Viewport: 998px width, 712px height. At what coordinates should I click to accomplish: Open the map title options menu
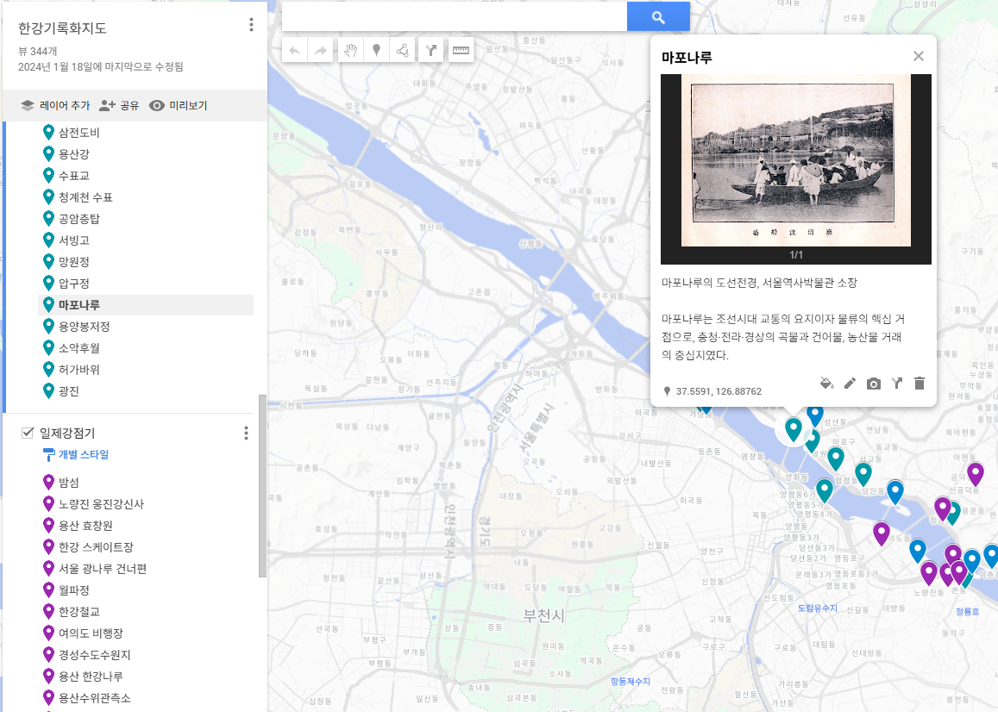point(251,26)
